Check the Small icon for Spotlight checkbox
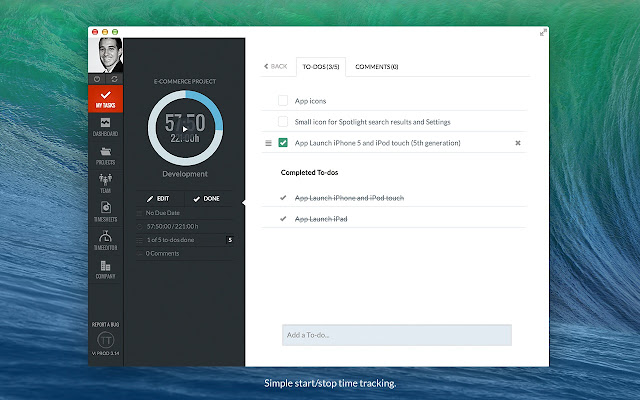This screenshot has width=640, height=400. 283,121
